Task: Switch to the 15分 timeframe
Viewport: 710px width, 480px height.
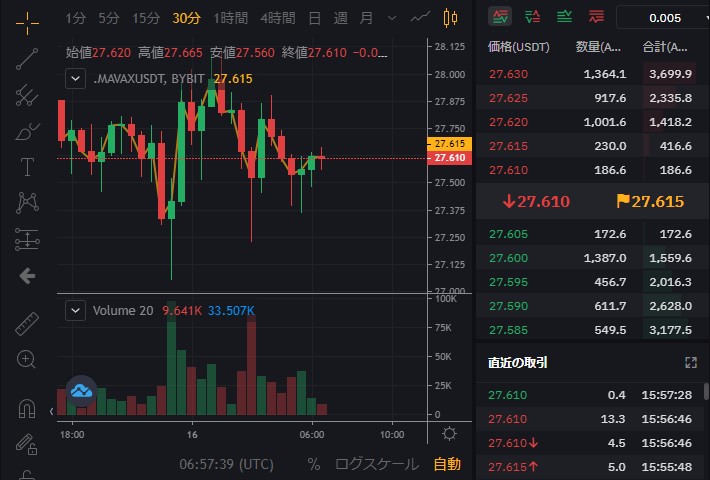Action: click(146, 18)
